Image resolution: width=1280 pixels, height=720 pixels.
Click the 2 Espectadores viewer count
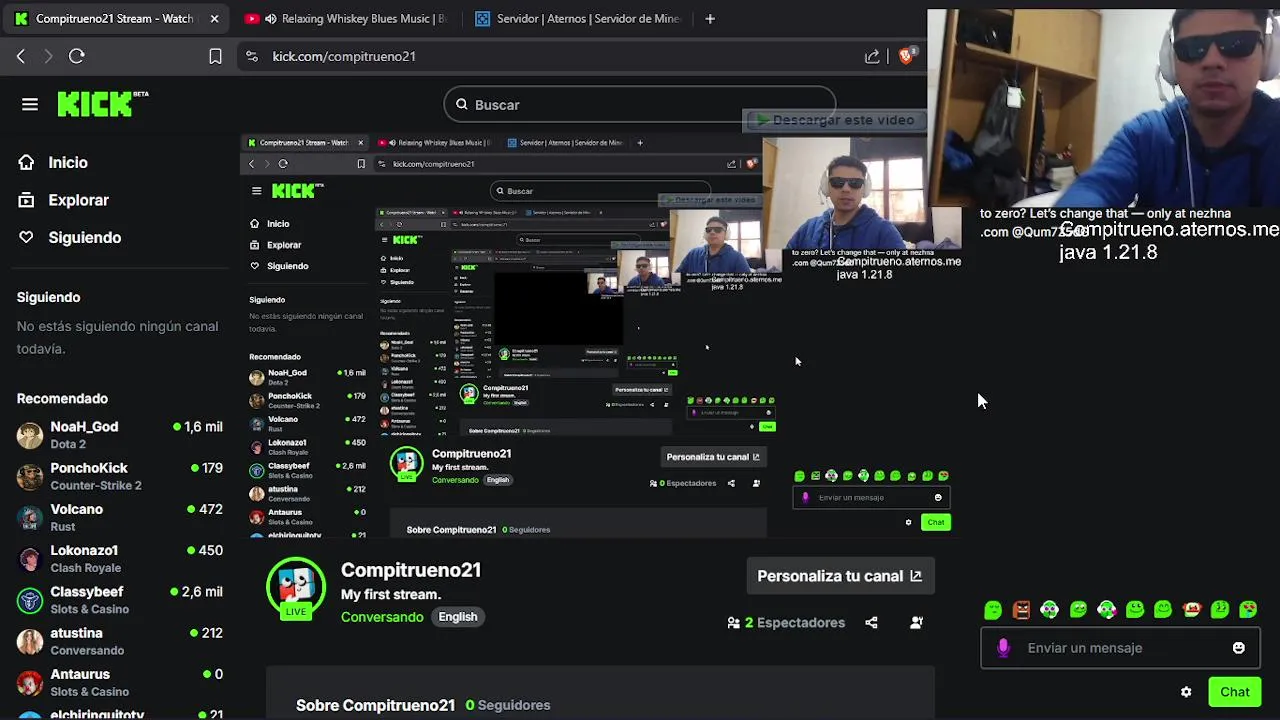(x=786, y=623)
